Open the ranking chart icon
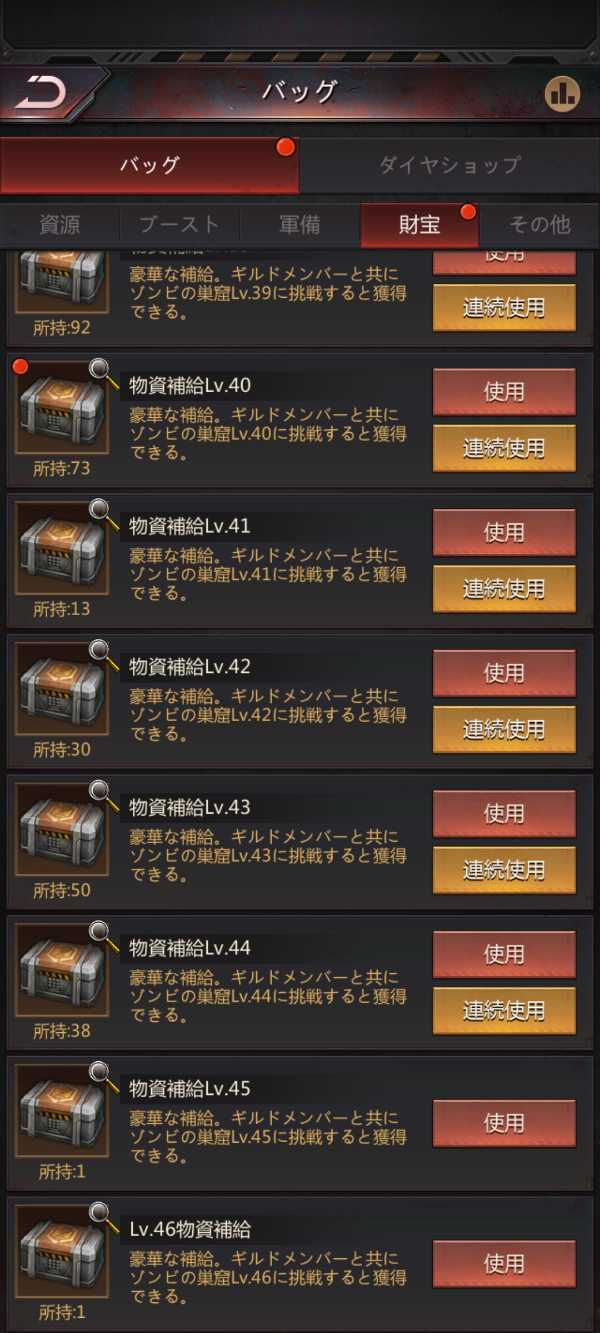 tap(562, 94)
